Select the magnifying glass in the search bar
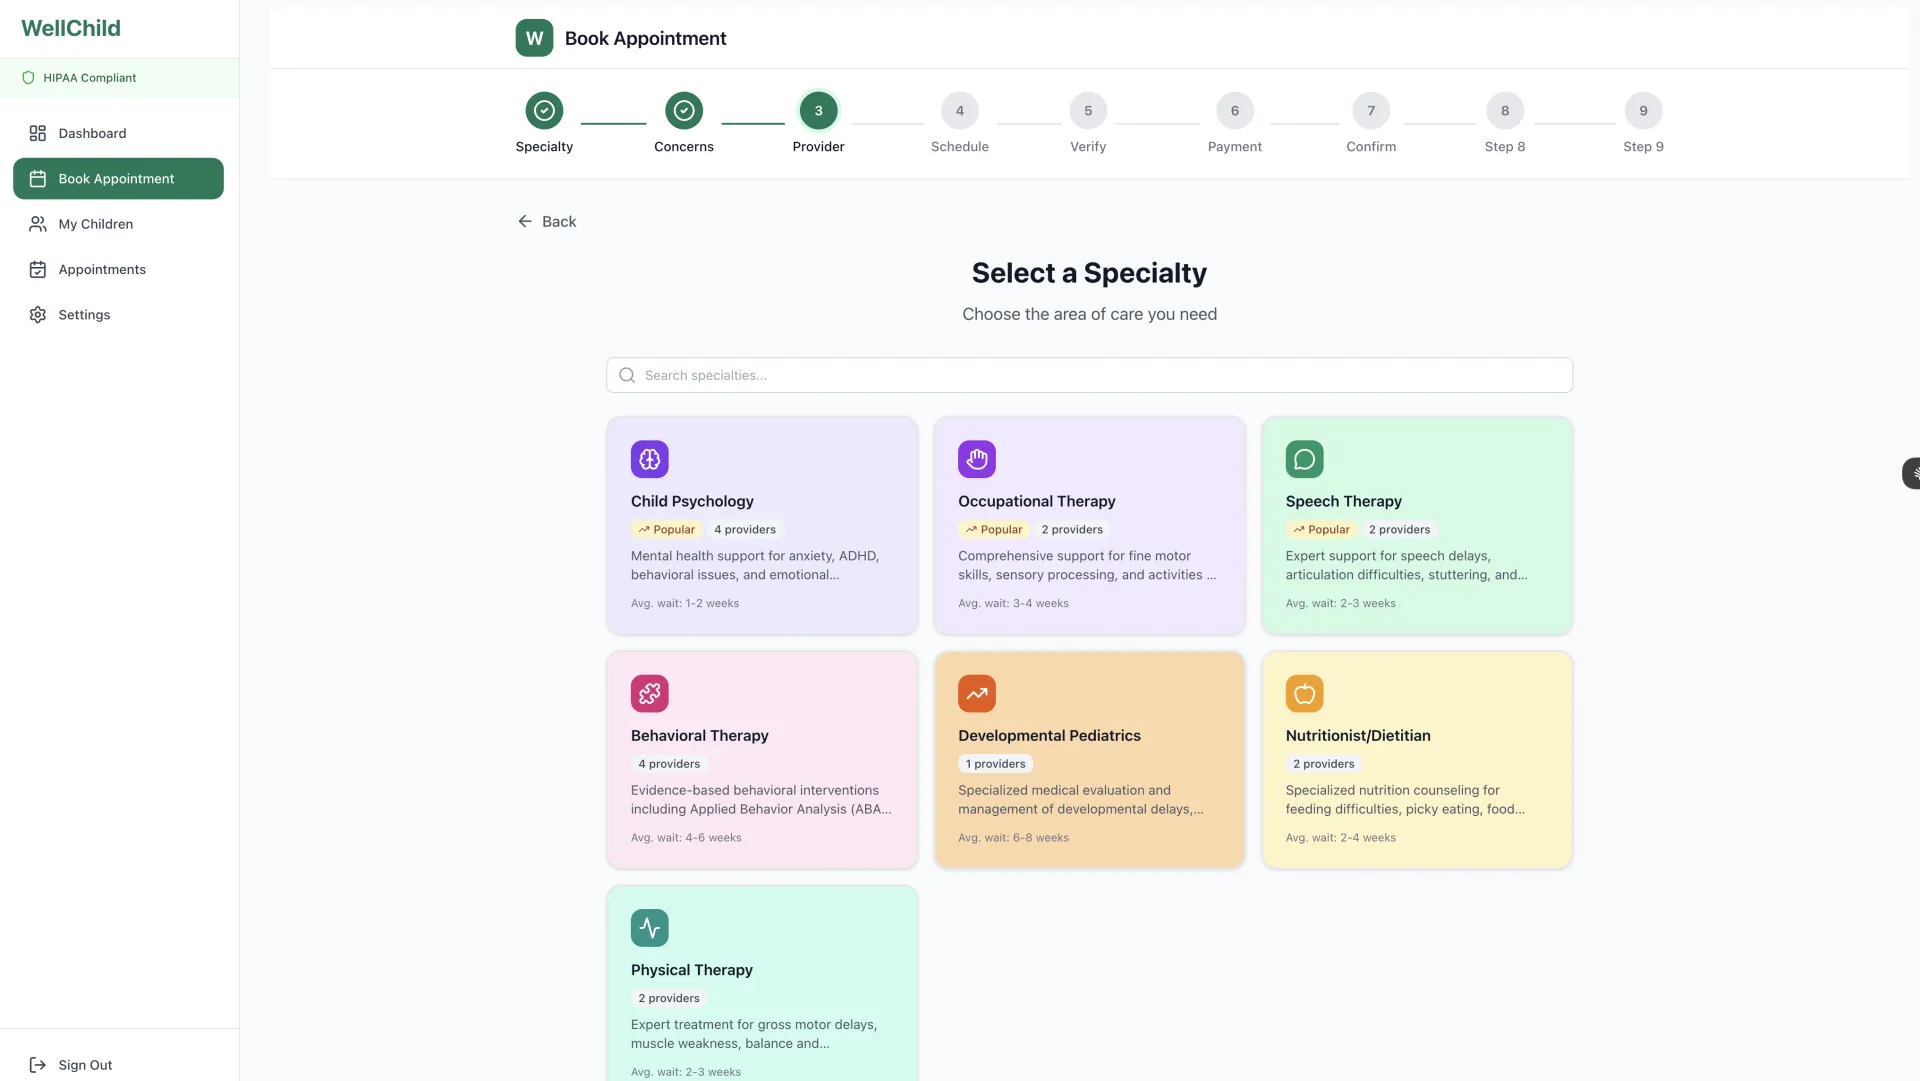The image size is (1920, 1081). point(626,375)
